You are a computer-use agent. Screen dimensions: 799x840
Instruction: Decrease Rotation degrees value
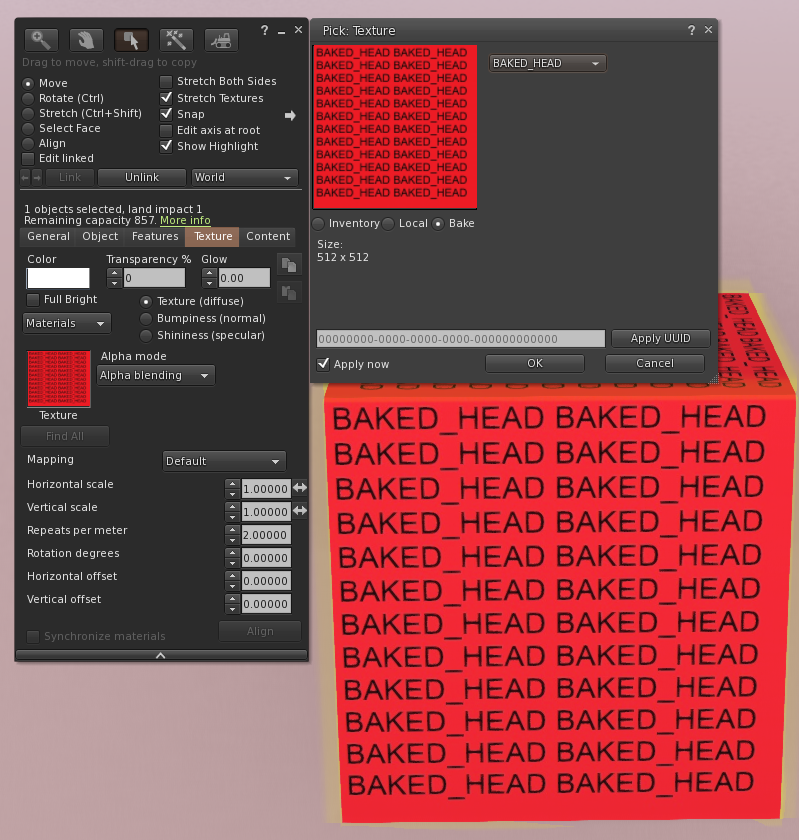pos(232,563)
